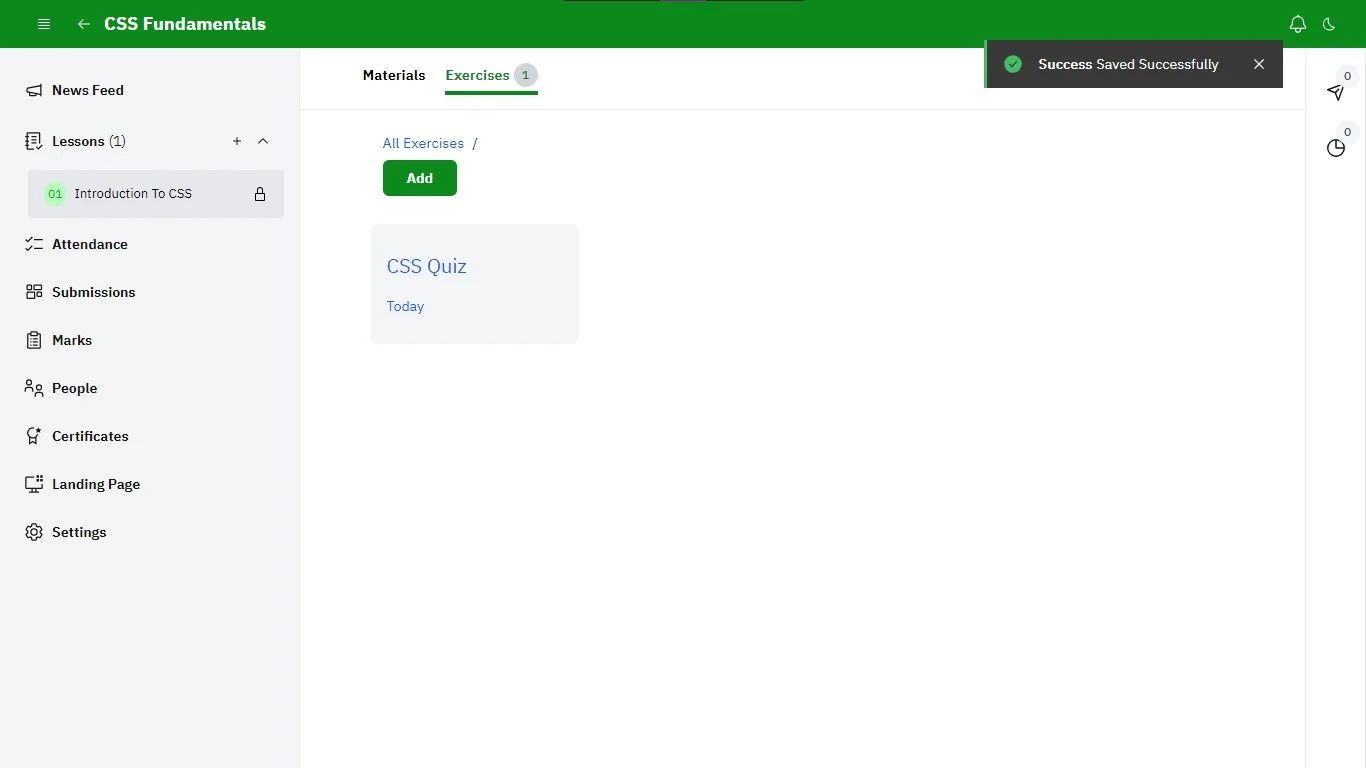Open the paper plane messages icon
The image size is (1366, 768).
[x=1336, y=92]
